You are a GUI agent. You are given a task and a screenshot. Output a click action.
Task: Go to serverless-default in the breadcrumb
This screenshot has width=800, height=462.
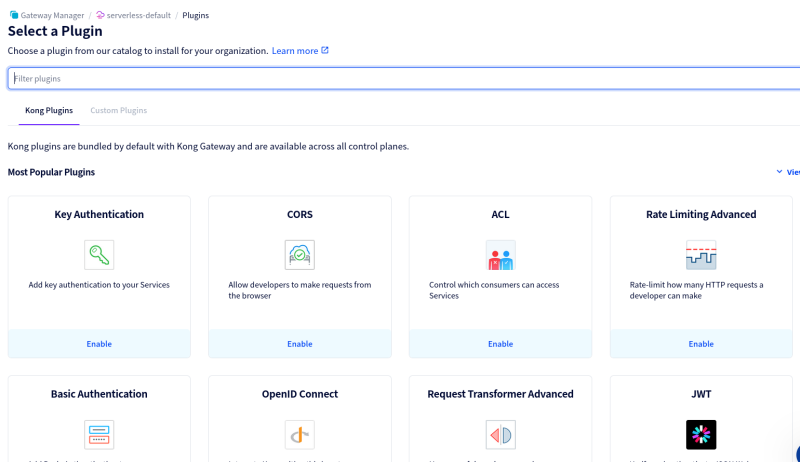click(x=139, y=16)
